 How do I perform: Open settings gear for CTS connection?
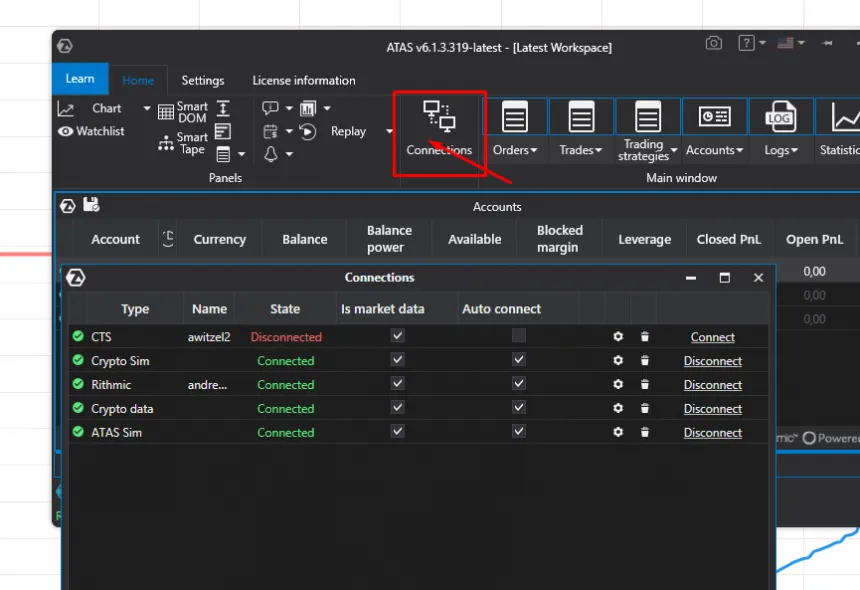point(618,337)
